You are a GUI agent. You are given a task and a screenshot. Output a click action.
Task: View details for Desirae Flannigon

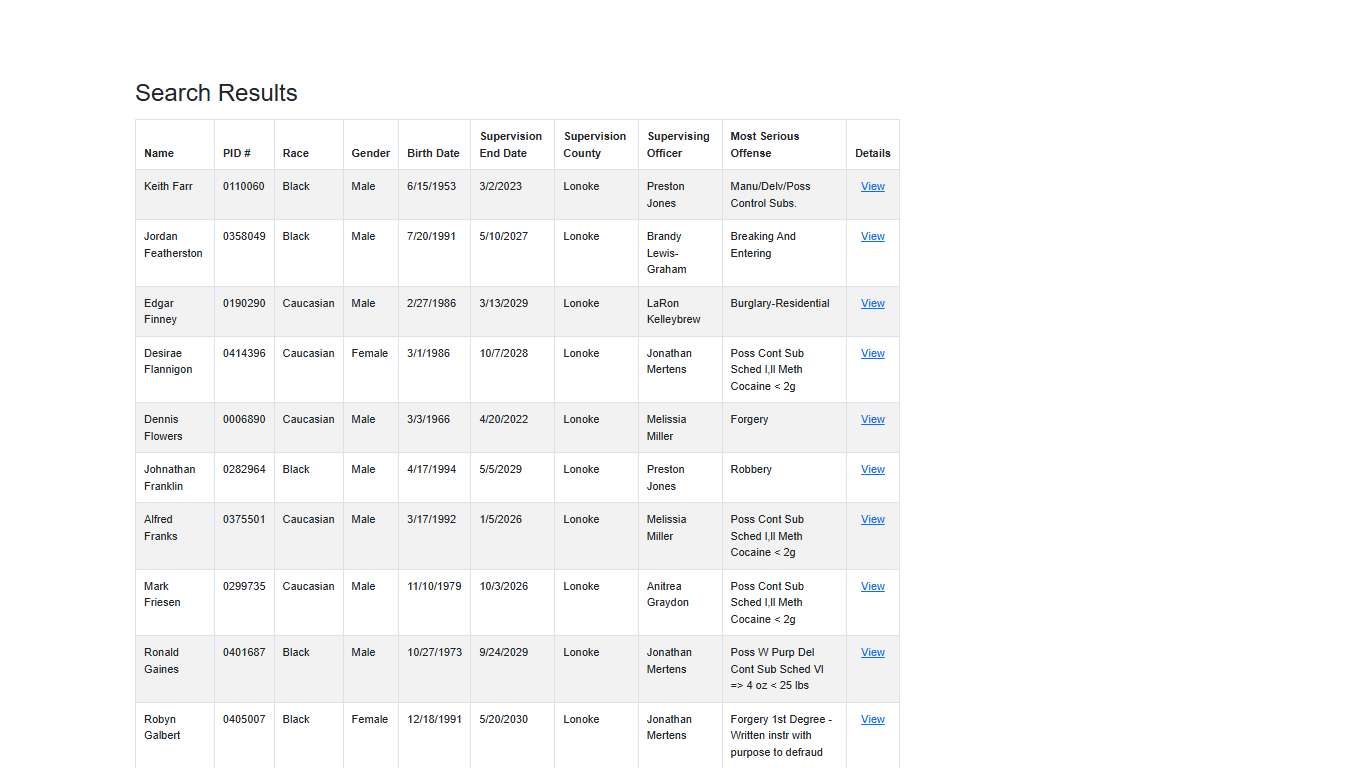tap(872, 354)
